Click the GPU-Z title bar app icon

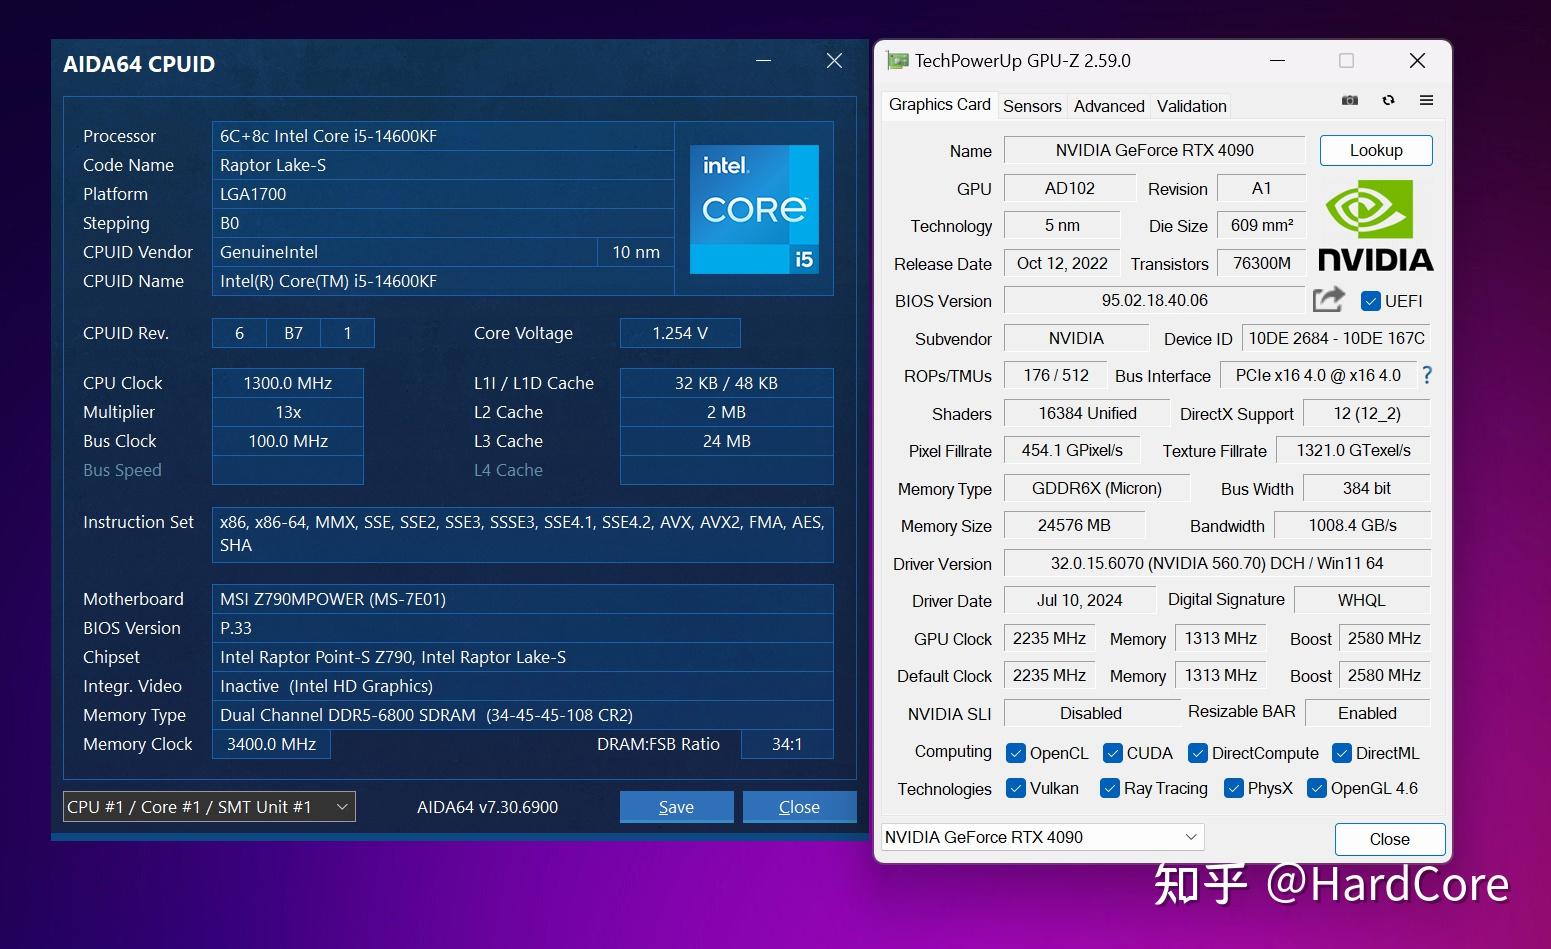(898, 61)
